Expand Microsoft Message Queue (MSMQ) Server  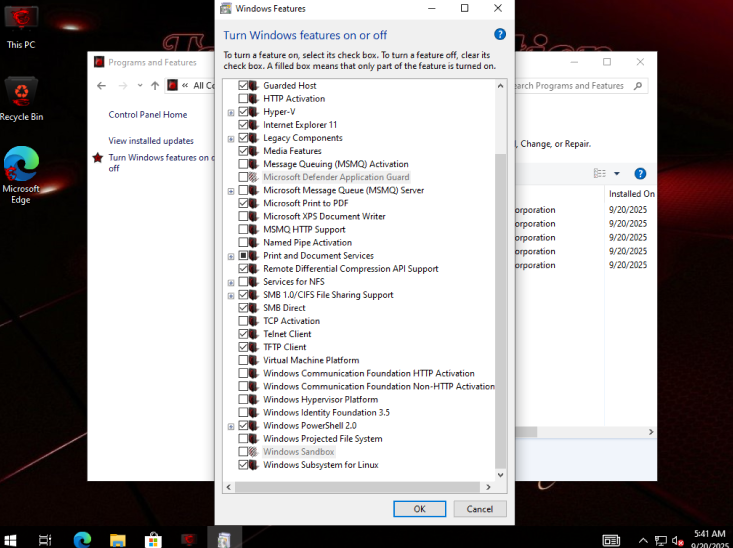click(231, 191)
